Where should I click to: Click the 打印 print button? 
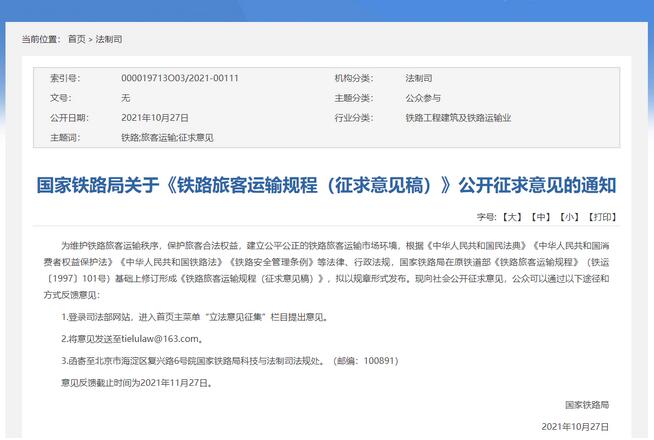point(602,216)
